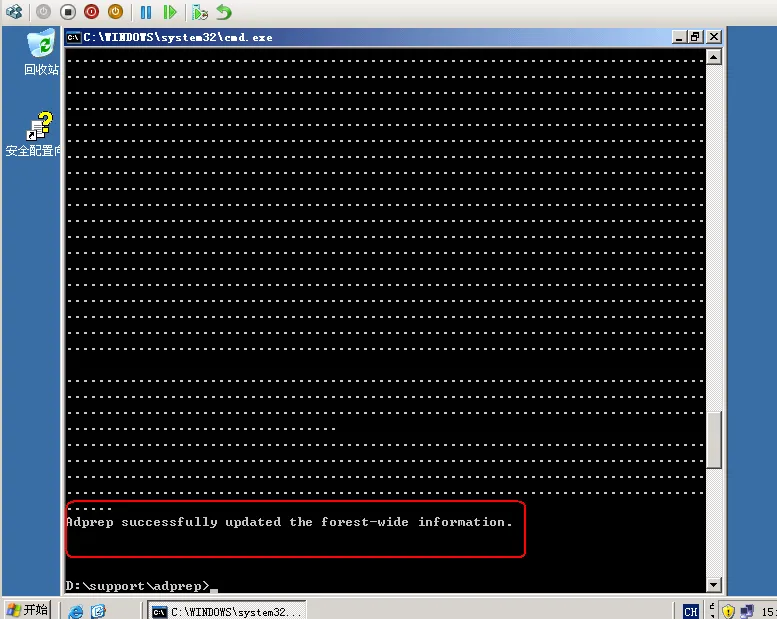Image resolution: width=777 pixels, height=619 pixels.
Task: Click the network connection tray icon
Action: [x=747, y=612]
